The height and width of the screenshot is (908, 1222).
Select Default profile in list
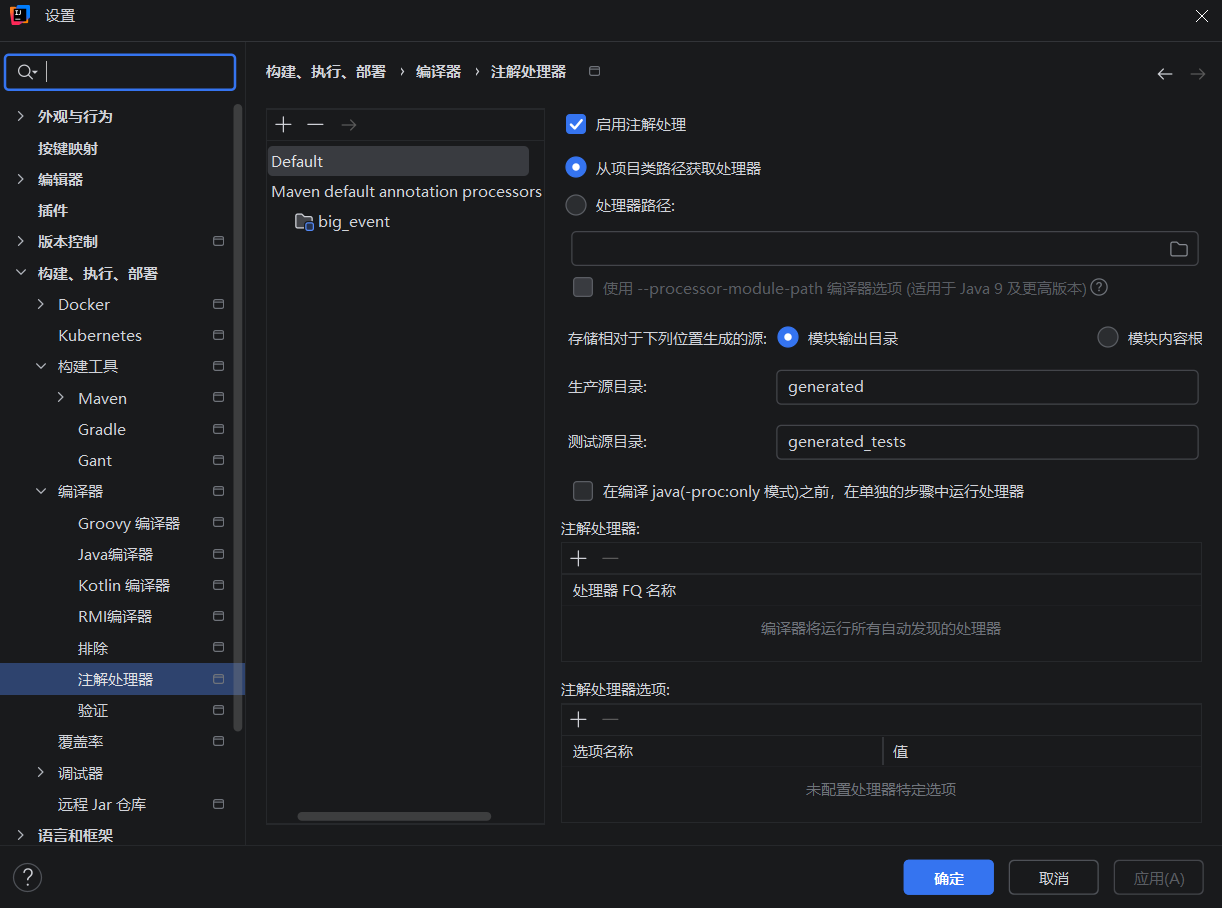tap(398, 161)
